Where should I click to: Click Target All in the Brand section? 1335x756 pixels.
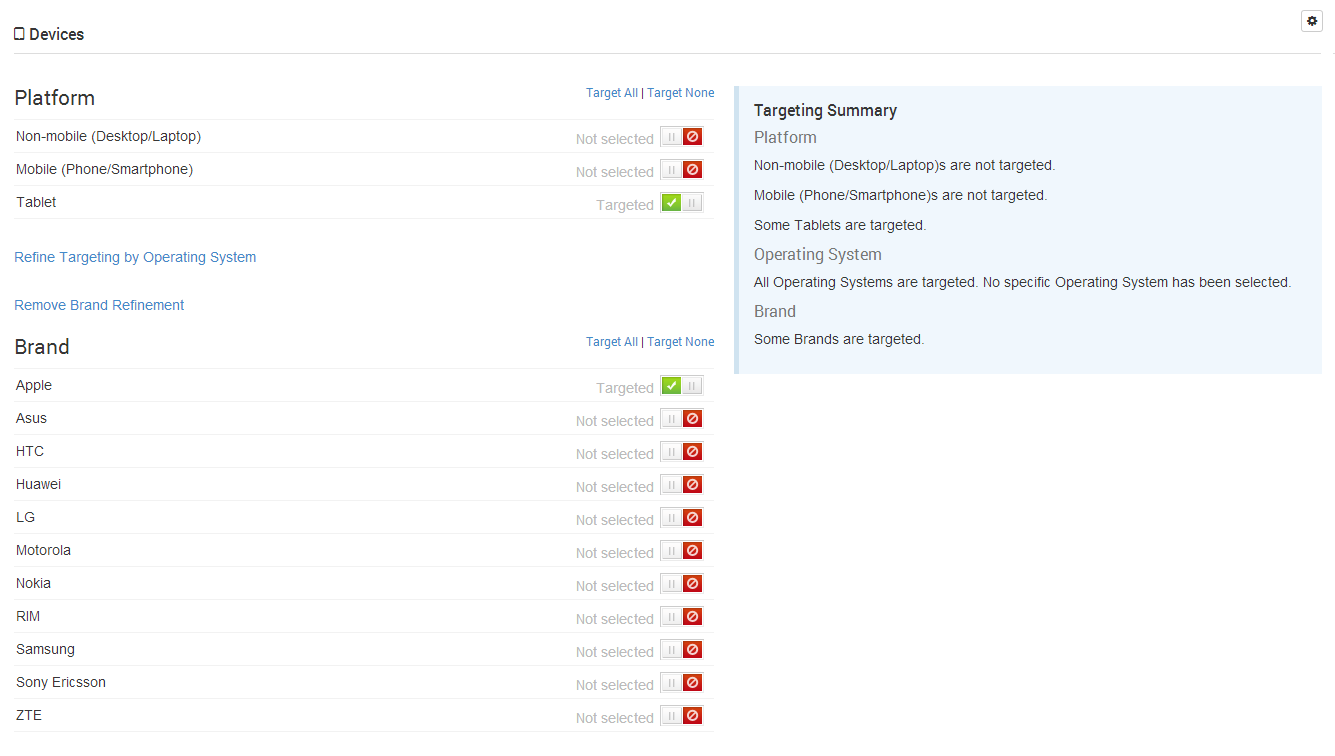(612, 342)
